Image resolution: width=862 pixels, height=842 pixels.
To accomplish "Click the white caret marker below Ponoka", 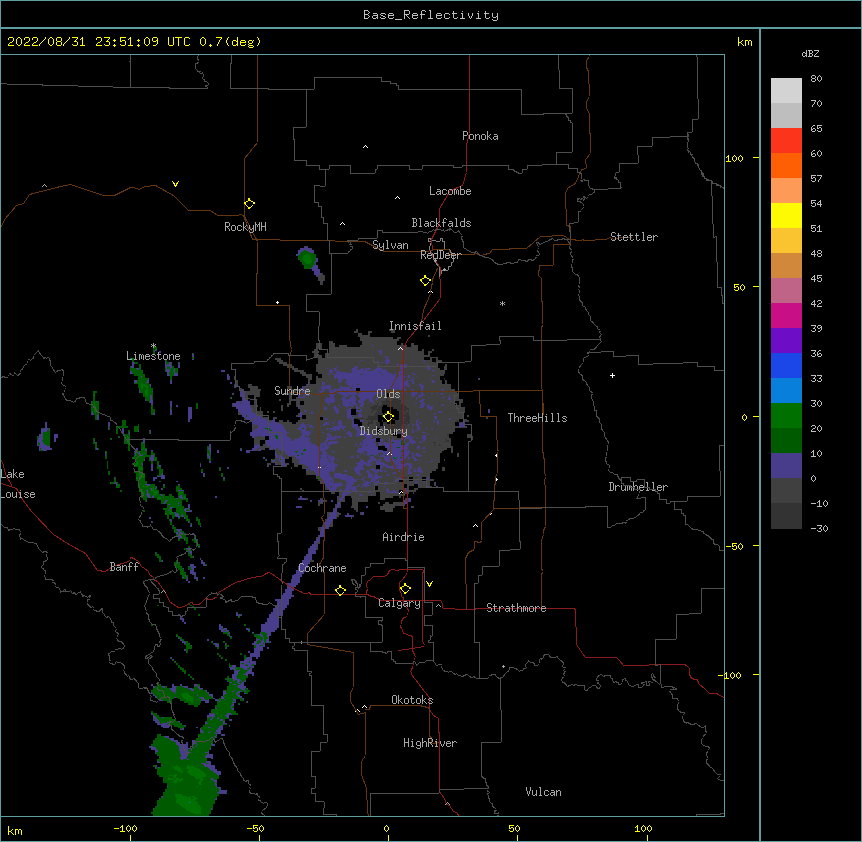I will point(365,147).
